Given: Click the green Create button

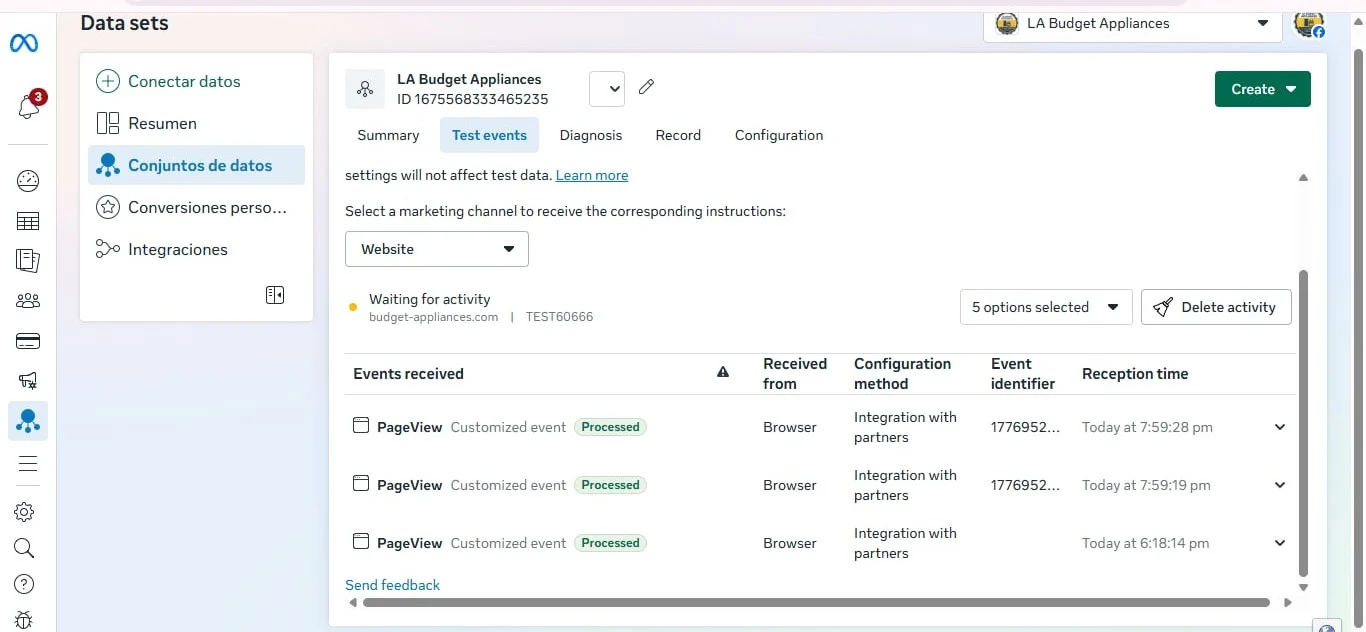Looking at the screenshot, I should point(1263,89).
